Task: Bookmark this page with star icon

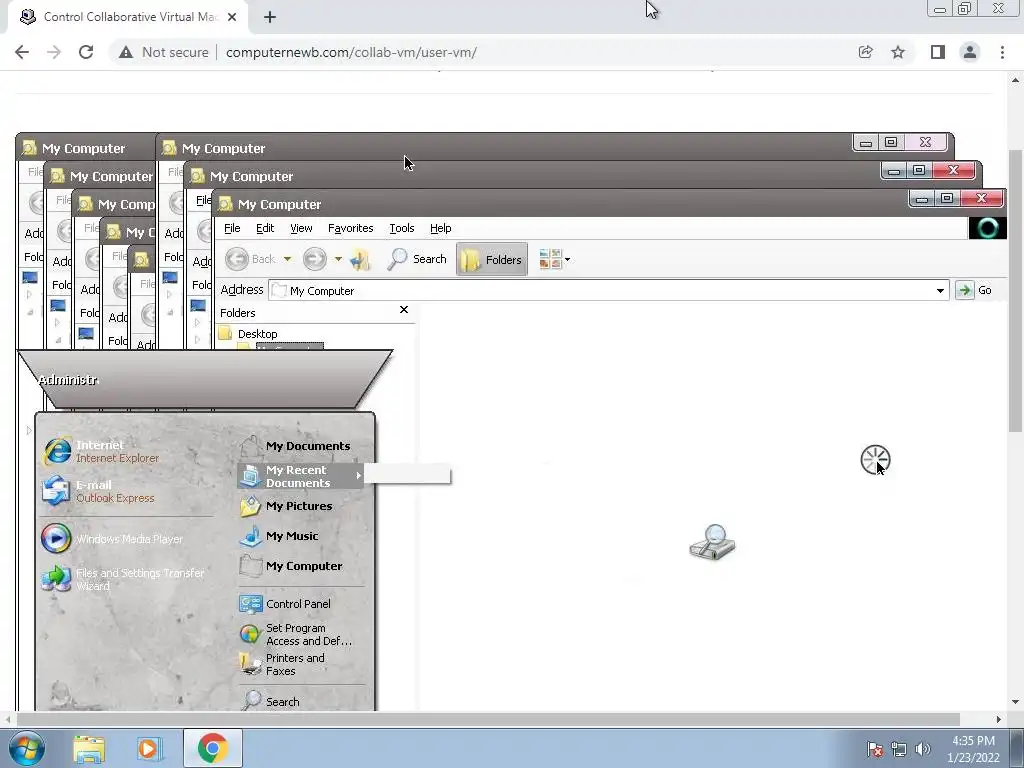Action: [898, 52]
